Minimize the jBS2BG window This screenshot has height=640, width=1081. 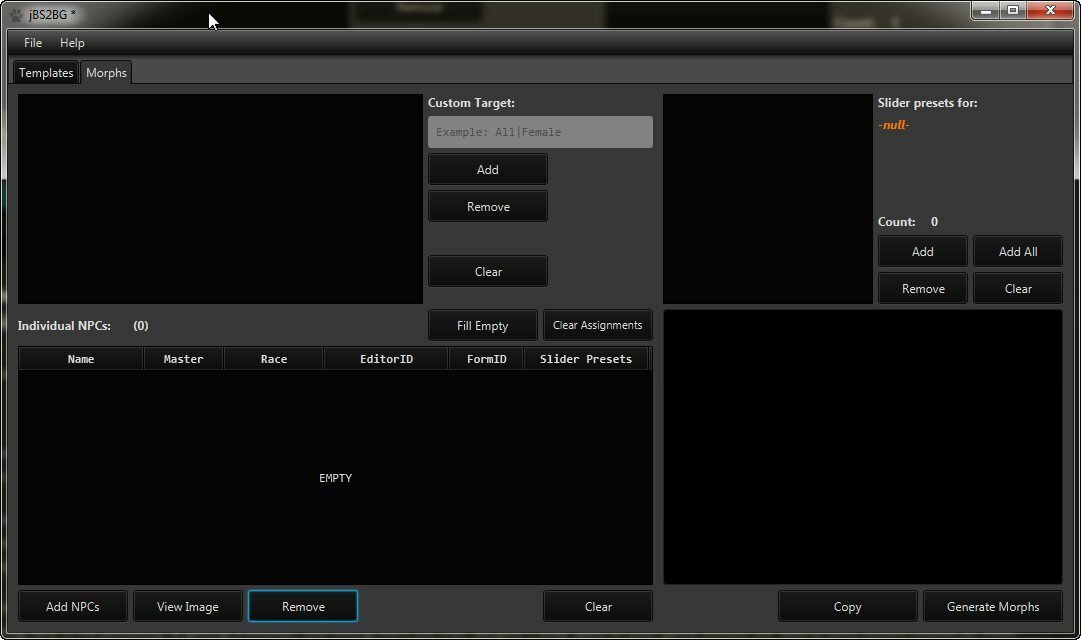click(x=986, y=10)
